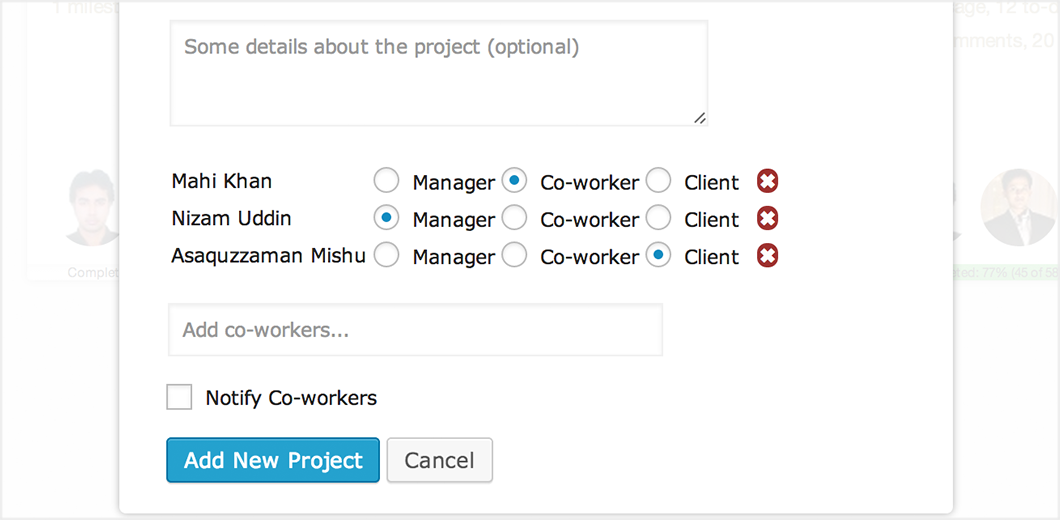Click the Add New Project button

pos(273,460)
